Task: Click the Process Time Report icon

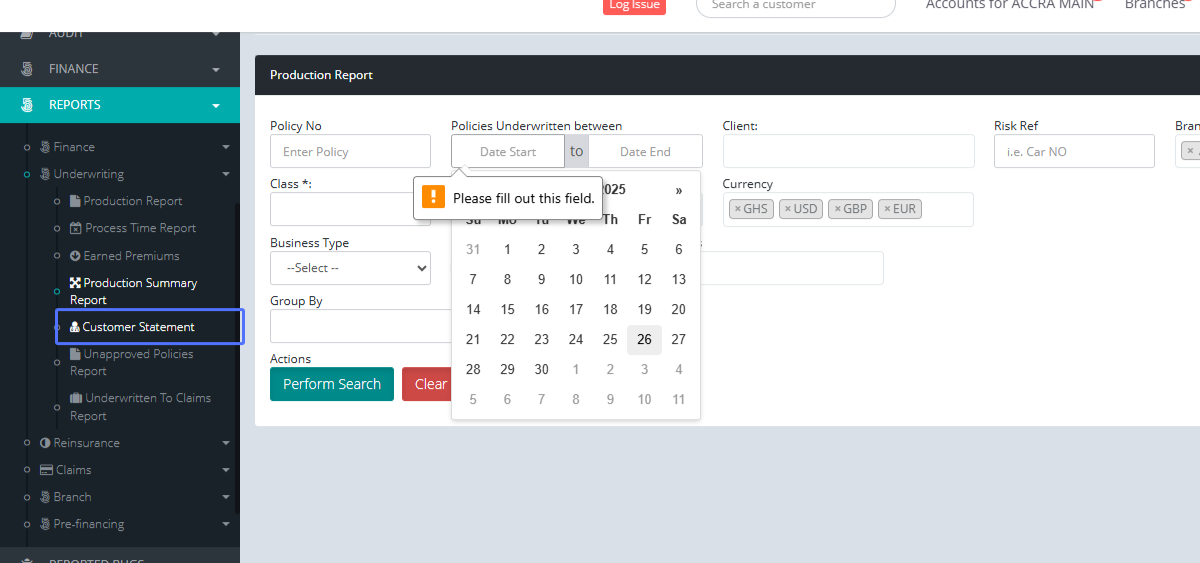Action: click(x=76, y=228)
